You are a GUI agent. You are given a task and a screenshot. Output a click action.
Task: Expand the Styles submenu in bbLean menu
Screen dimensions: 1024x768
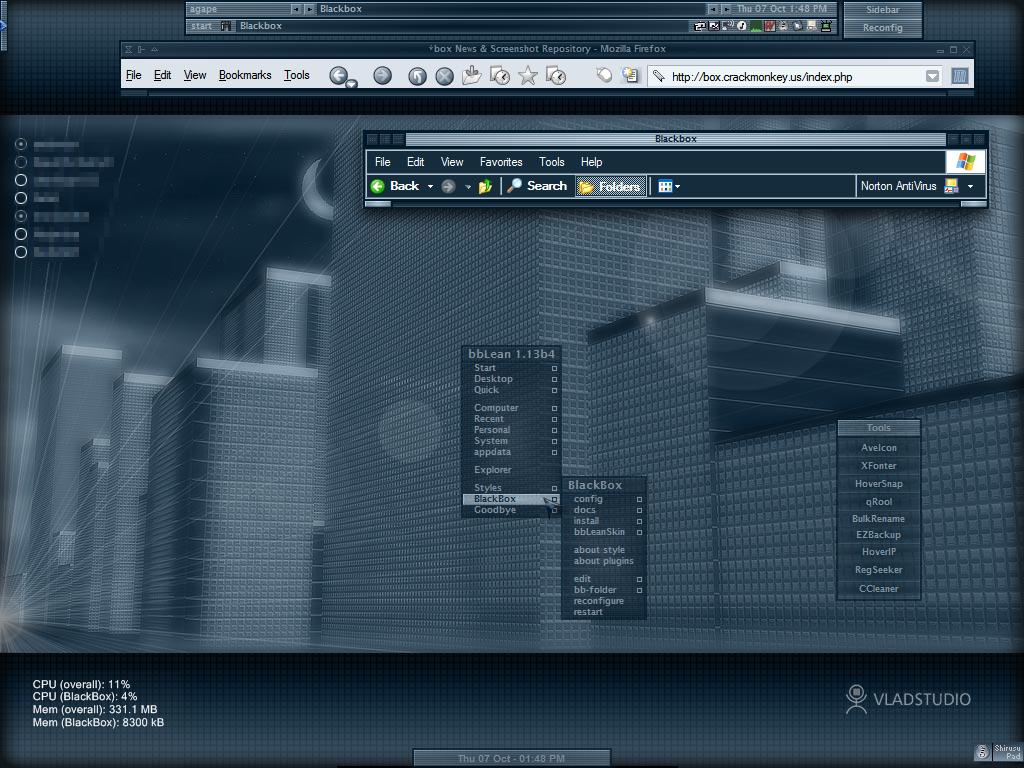[x=511, y=488]
